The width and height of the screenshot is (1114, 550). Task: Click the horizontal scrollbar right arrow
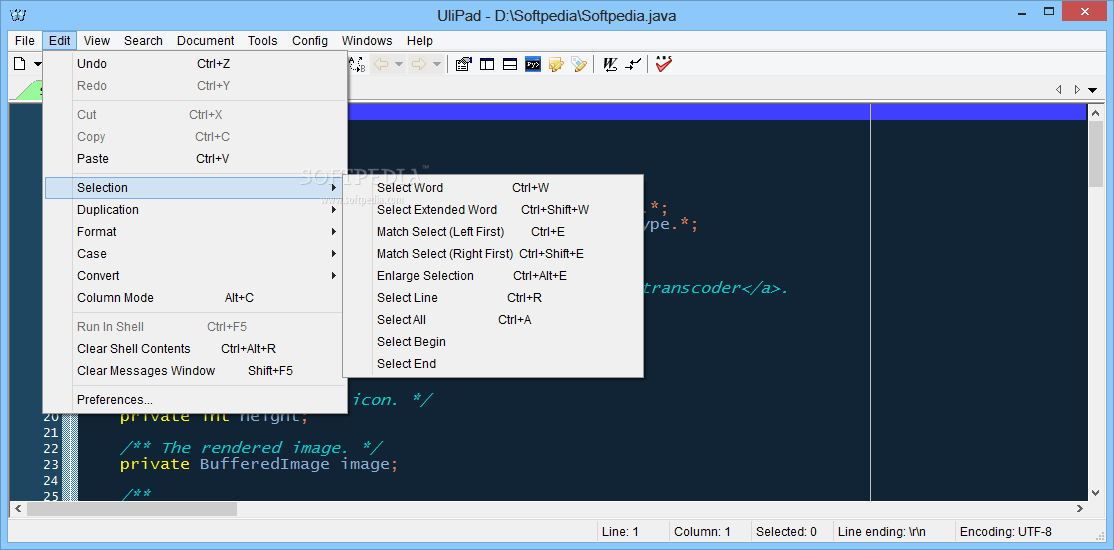point(1079,509)
